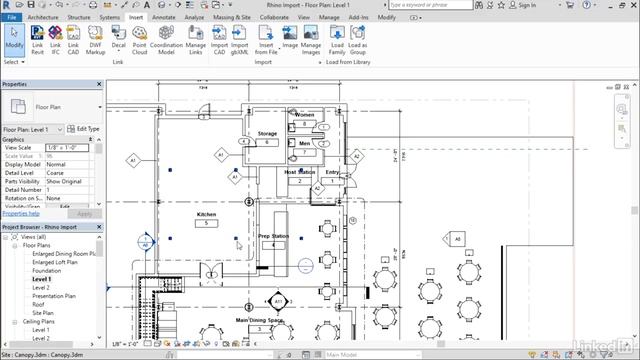
Task: Click Insert from File
Action: [x=266, y=40]
